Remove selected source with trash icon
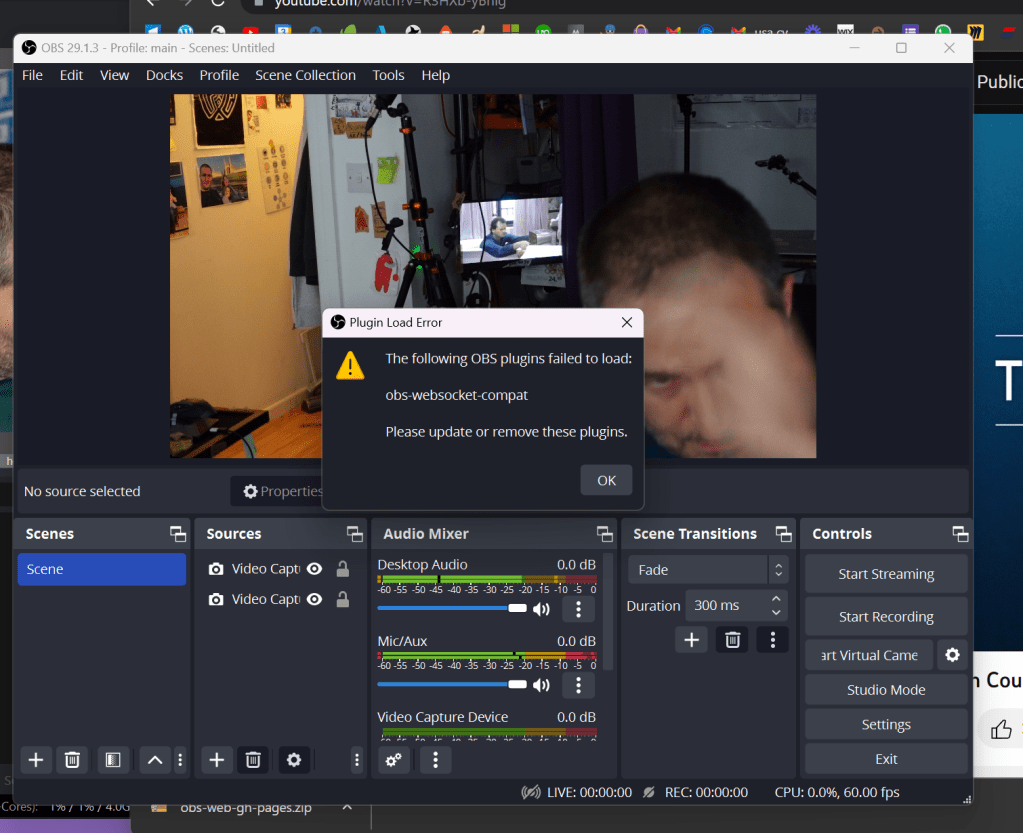Image resolution: width=1023 pixels, height=833 pixels. coord(253,760)
